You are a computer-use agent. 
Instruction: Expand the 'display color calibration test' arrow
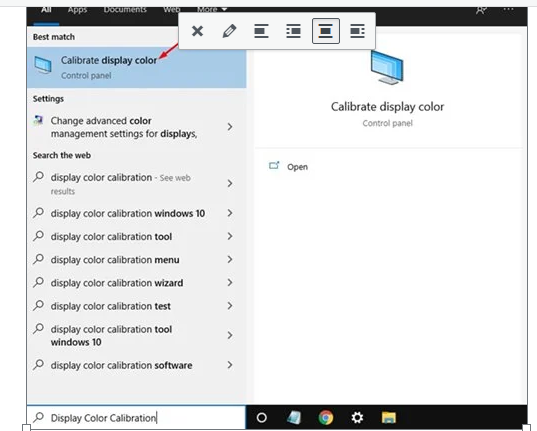click(x=230, y=306)
